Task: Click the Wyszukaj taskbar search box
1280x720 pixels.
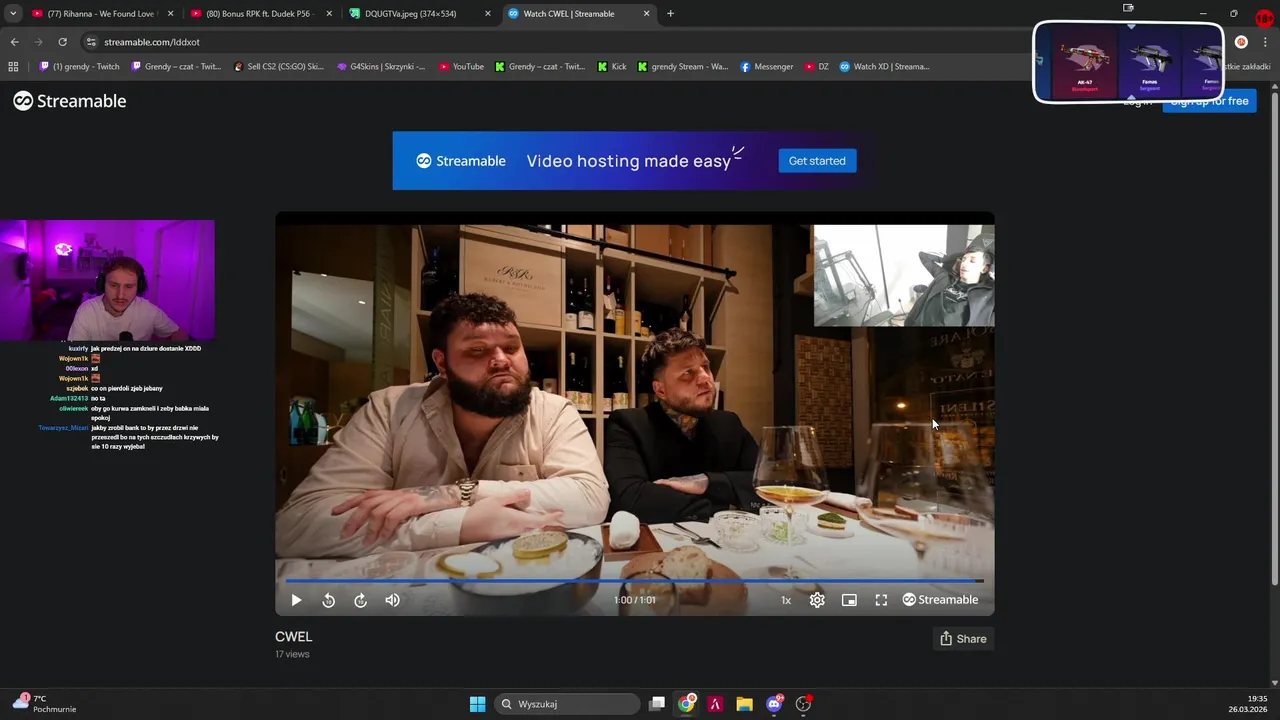Action: tap(567, 704)
